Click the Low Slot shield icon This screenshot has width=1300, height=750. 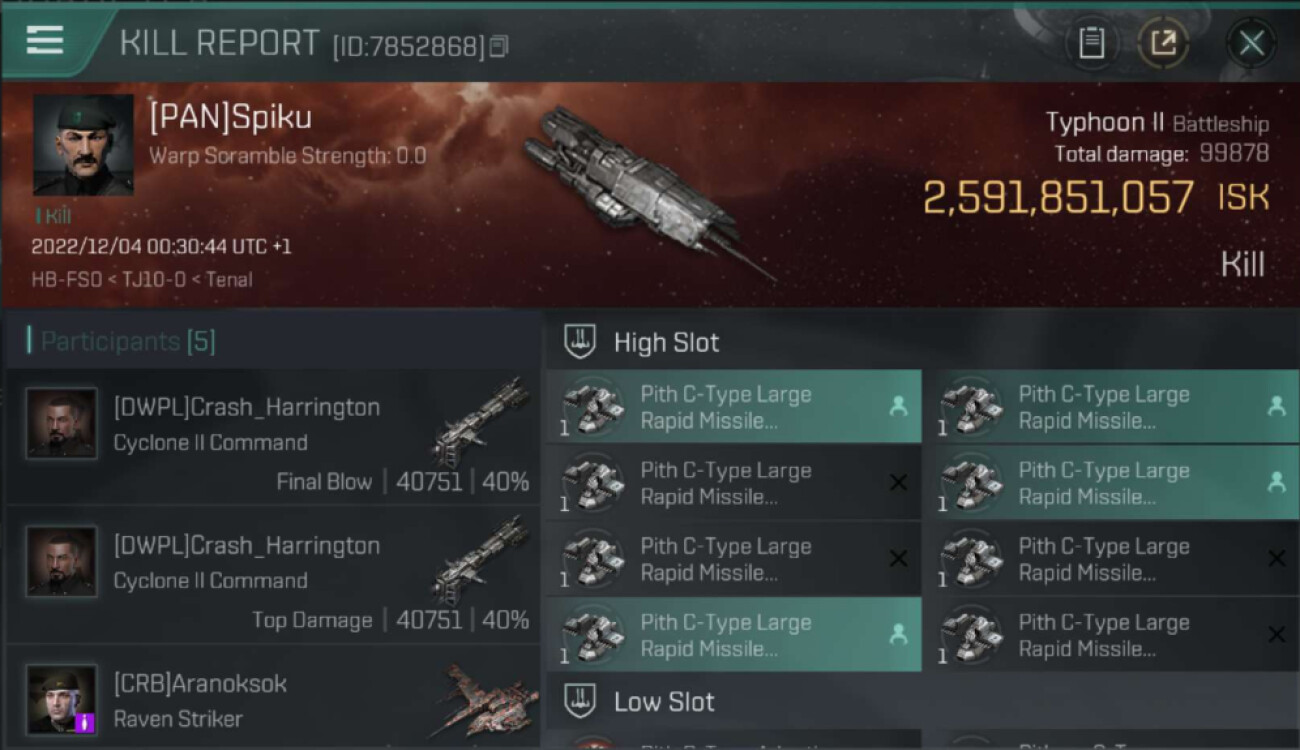point(580,702)
